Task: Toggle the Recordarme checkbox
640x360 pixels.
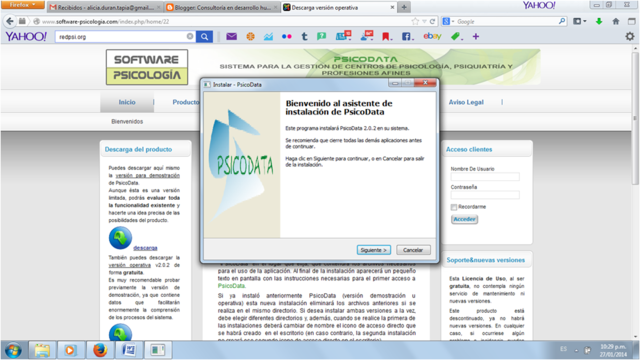Action: pos(453,207)
